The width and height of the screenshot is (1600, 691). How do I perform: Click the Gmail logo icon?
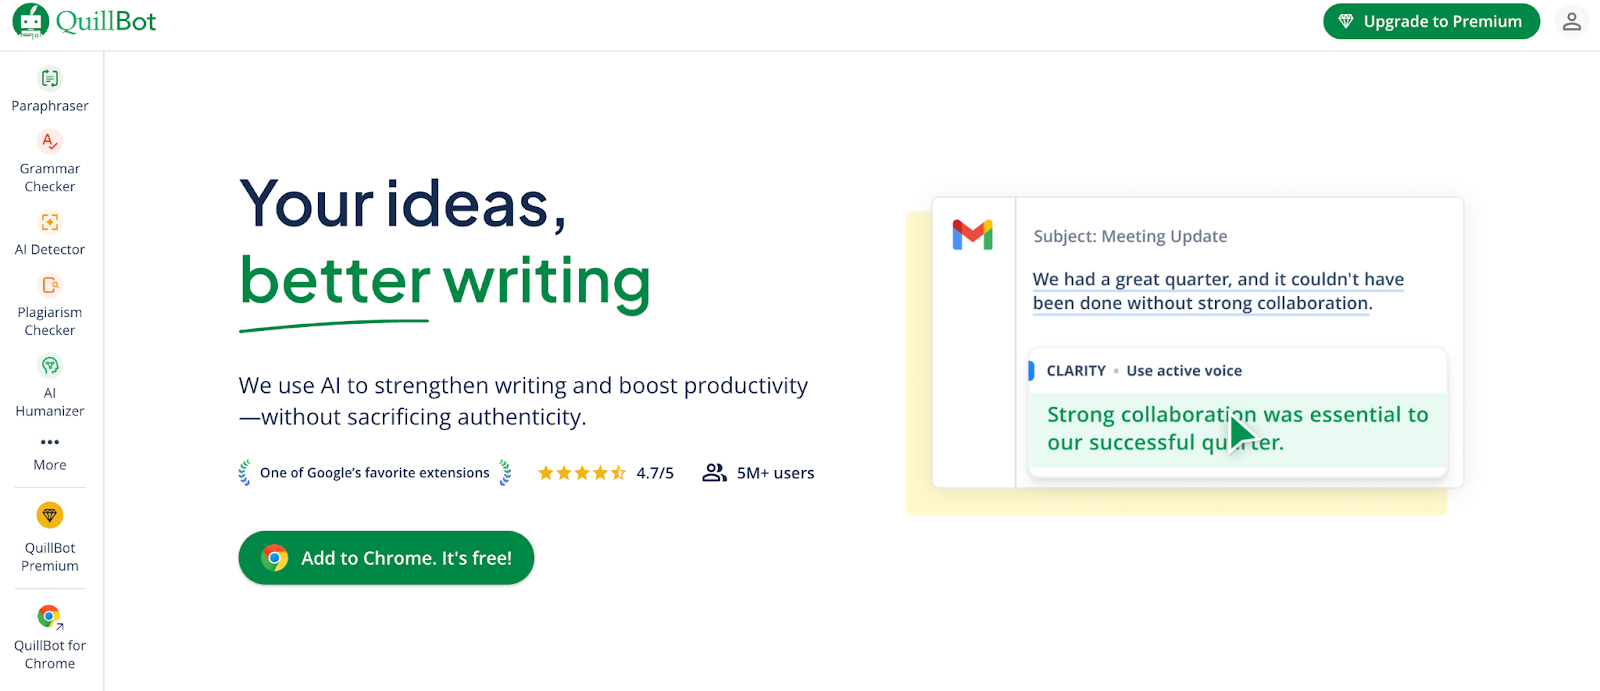pyautogui.click(x=972, y=235)
